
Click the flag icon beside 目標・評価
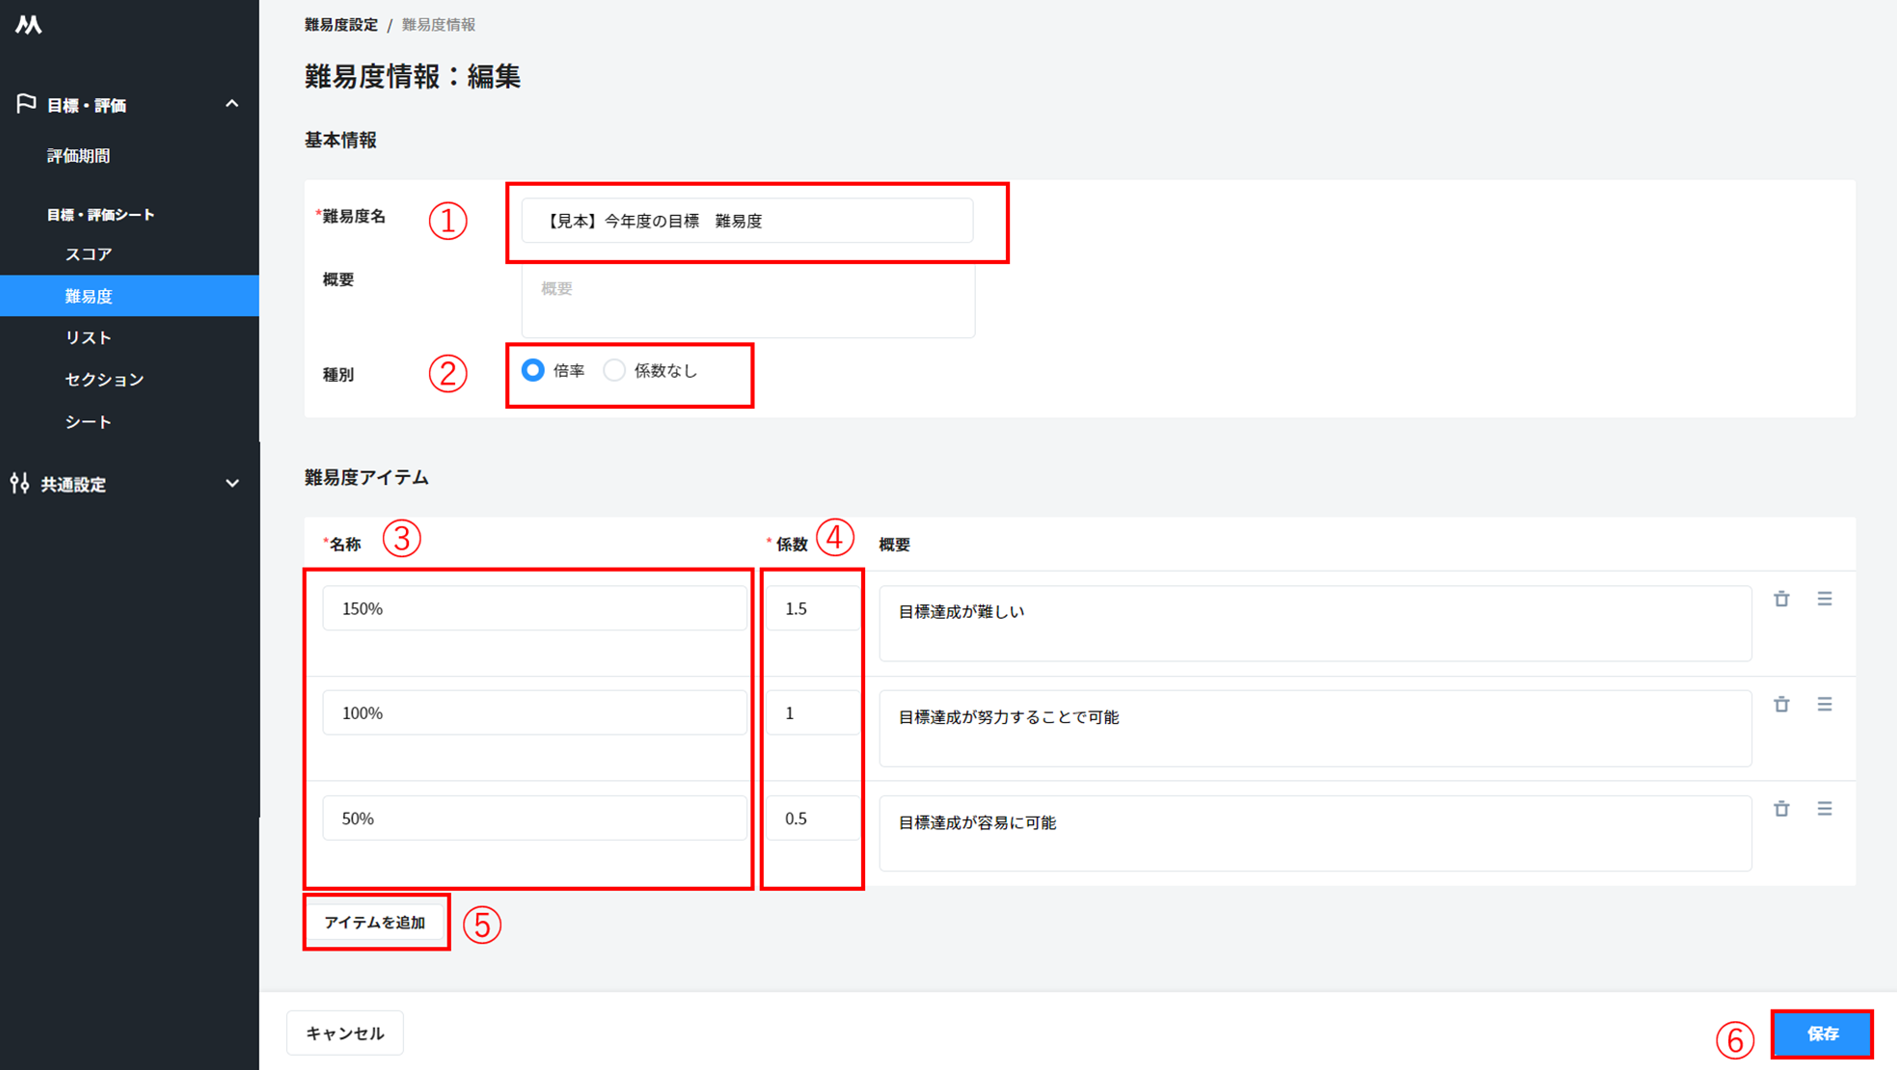[x=26, y=104]
